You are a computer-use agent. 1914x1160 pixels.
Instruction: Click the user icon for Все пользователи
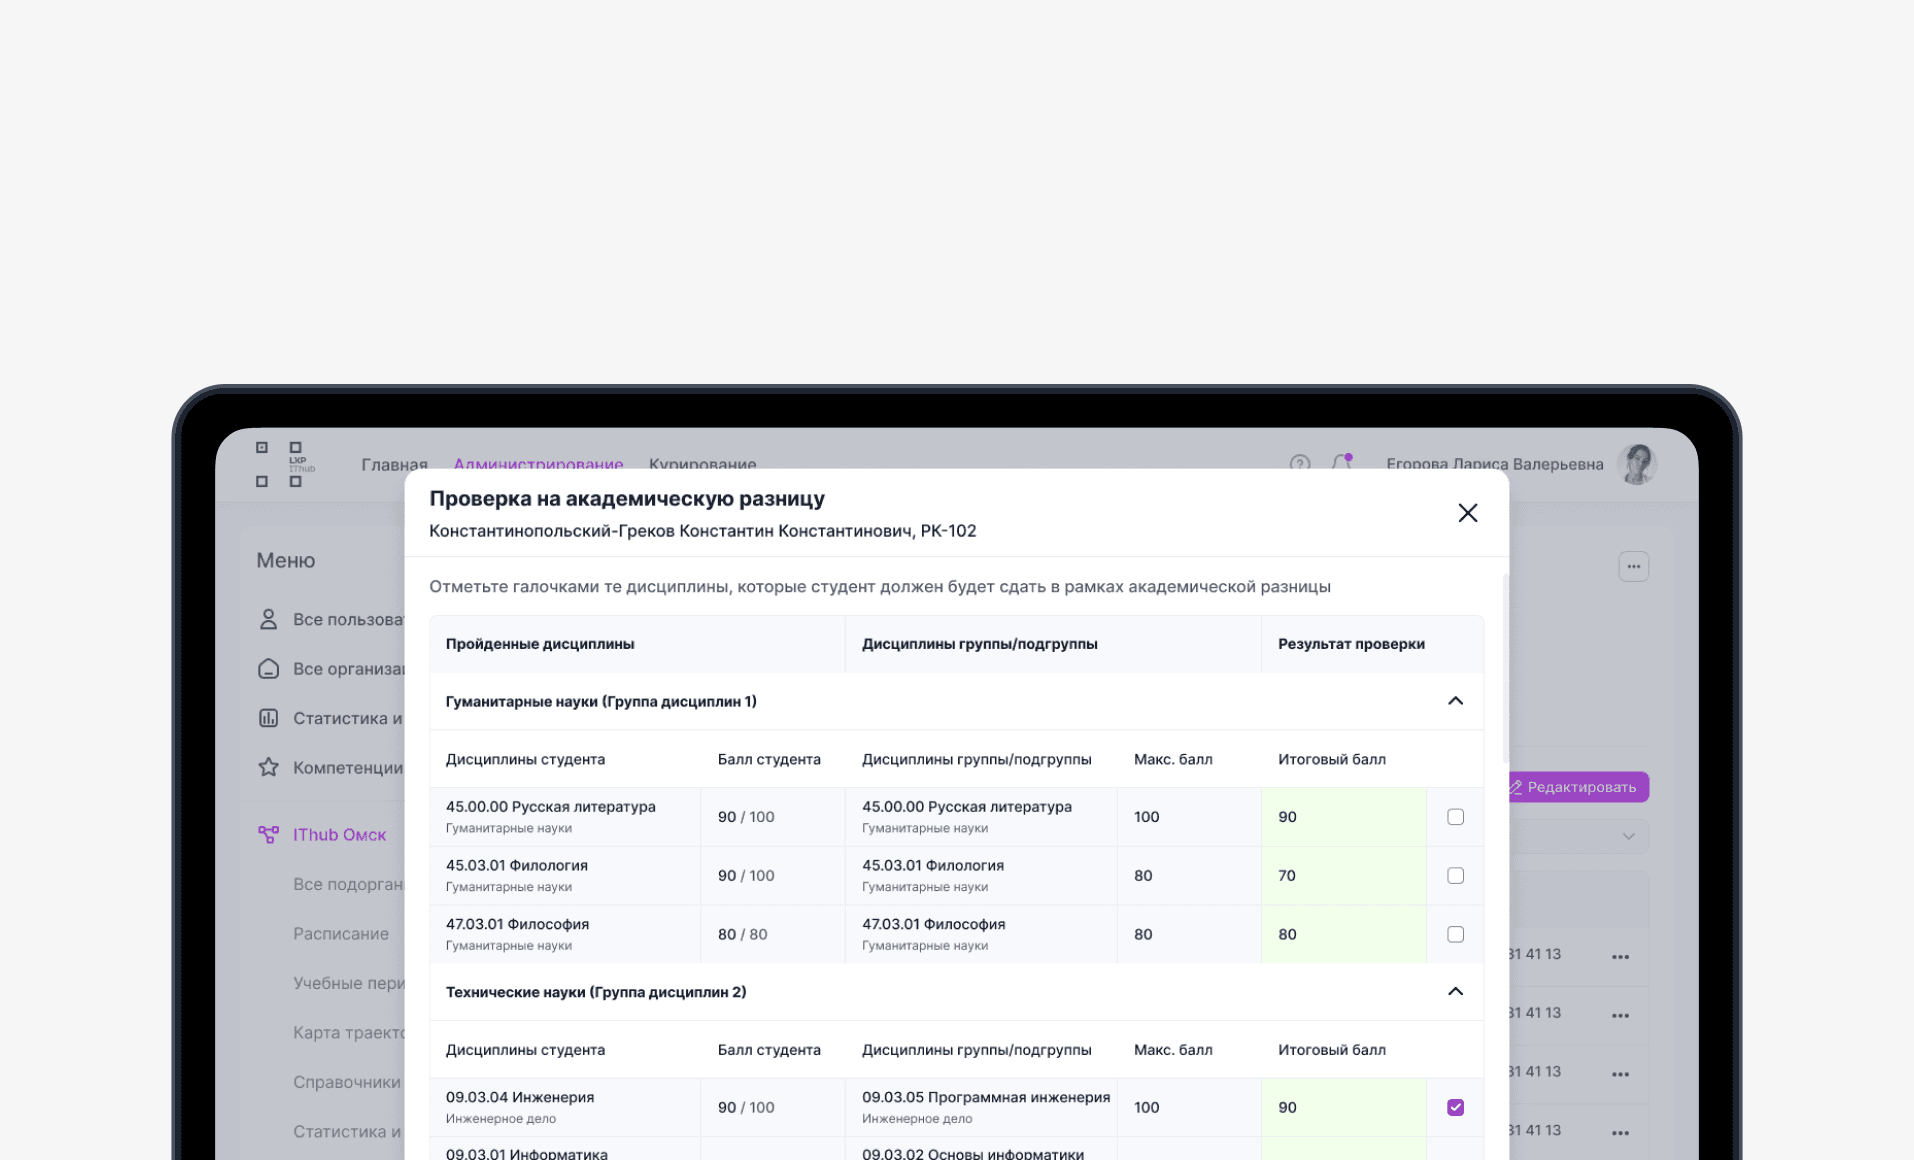tap(268, 619)
